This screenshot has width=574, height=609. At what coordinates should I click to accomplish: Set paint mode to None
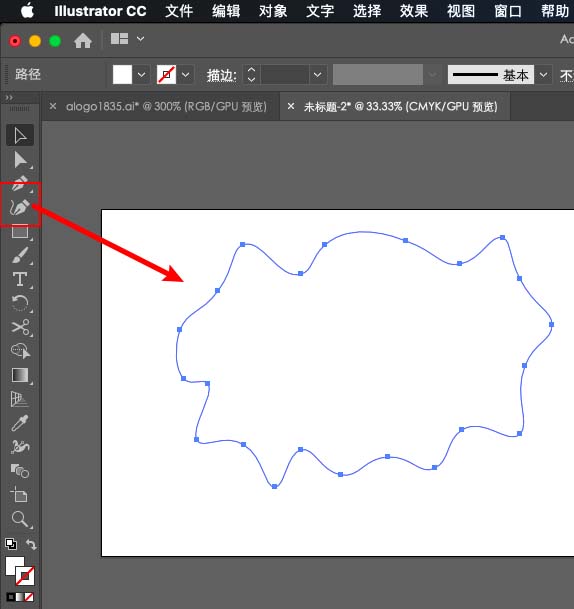coord(29,597)
